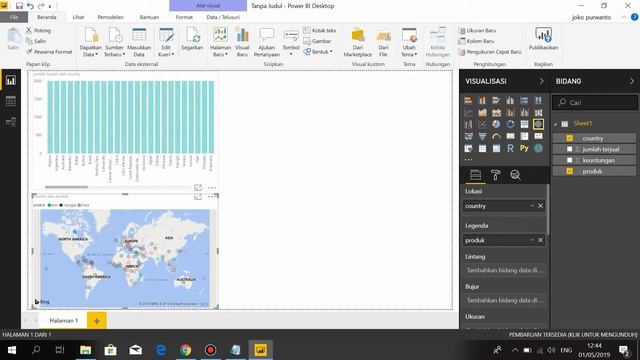Open the Report view from left sidebar
640x360 pixels.
pos(11,80)
